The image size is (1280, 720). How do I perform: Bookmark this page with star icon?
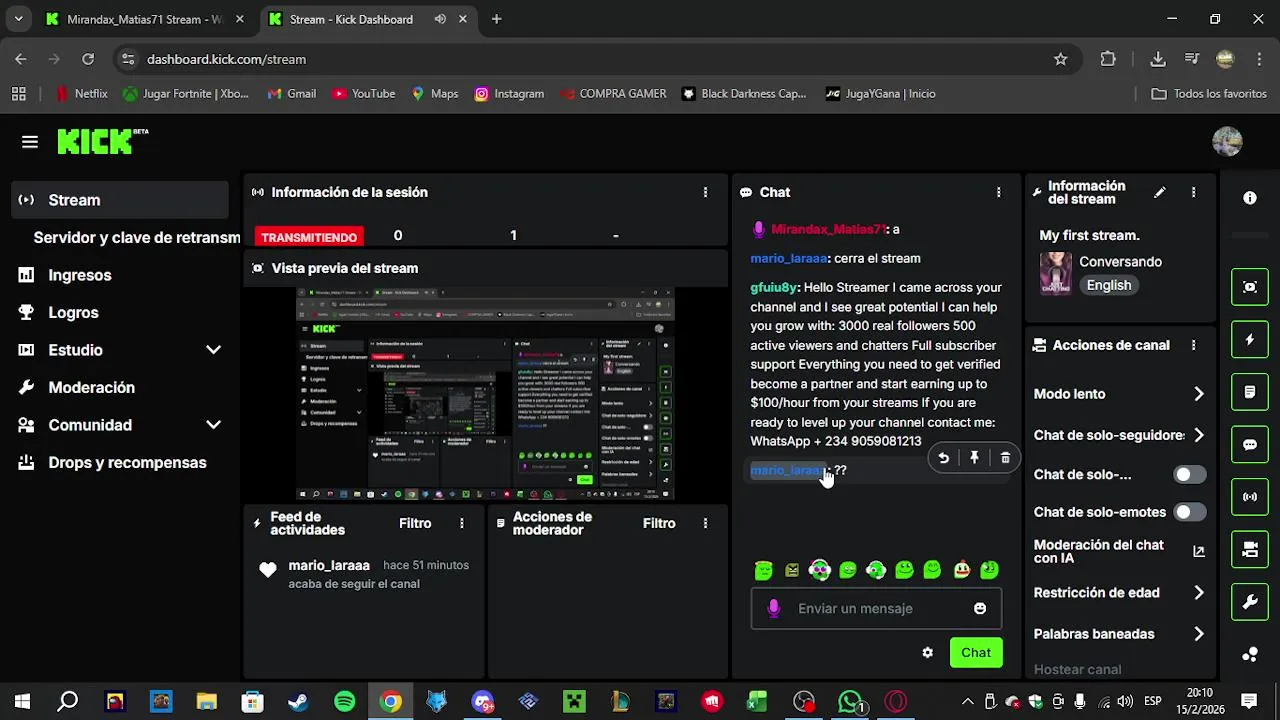point(1060,59)
